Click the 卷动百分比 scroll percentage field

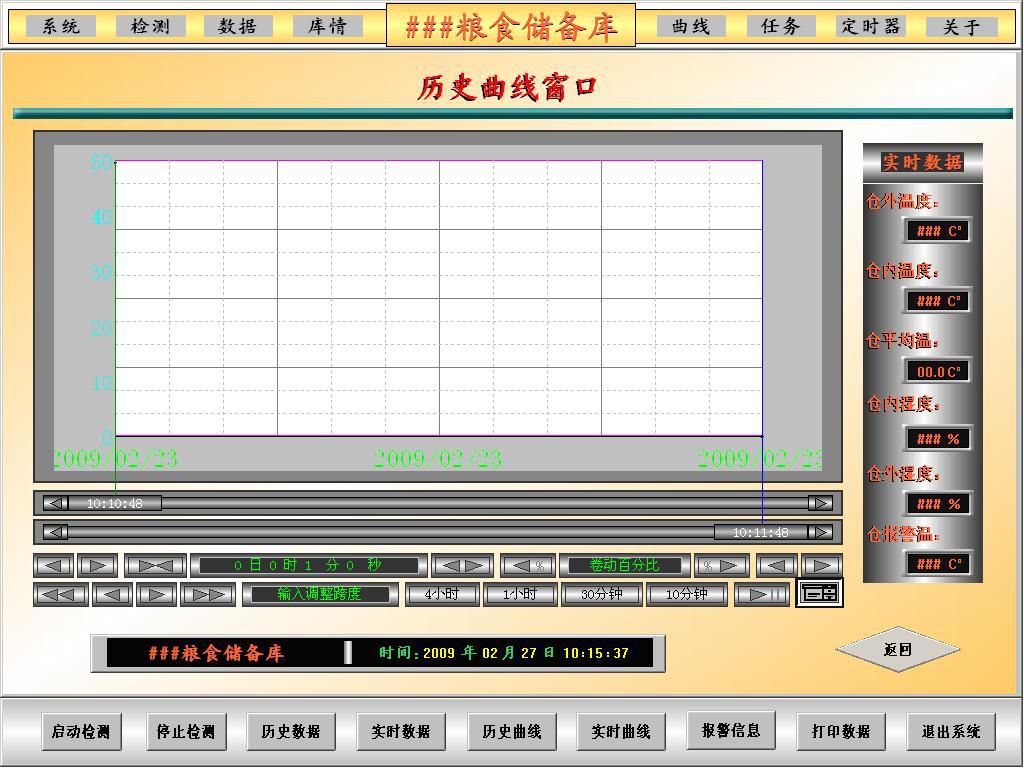tap(624, 566)
